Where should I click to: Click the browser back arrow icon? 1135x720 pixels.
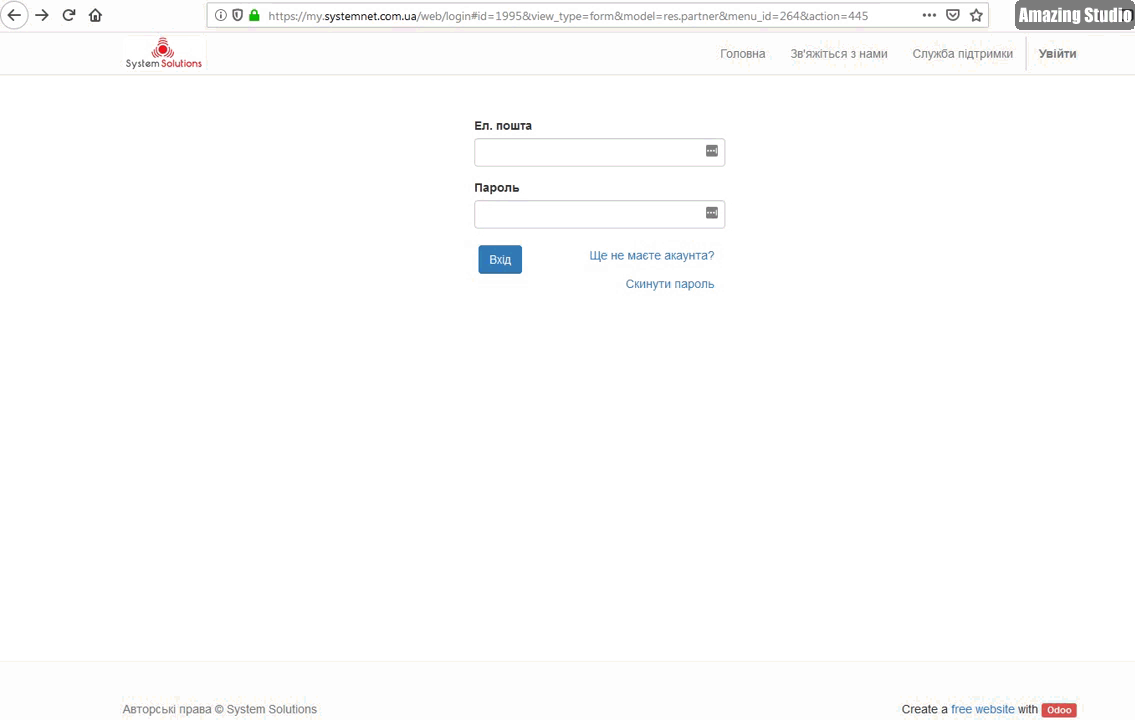[x=14, y=15]
